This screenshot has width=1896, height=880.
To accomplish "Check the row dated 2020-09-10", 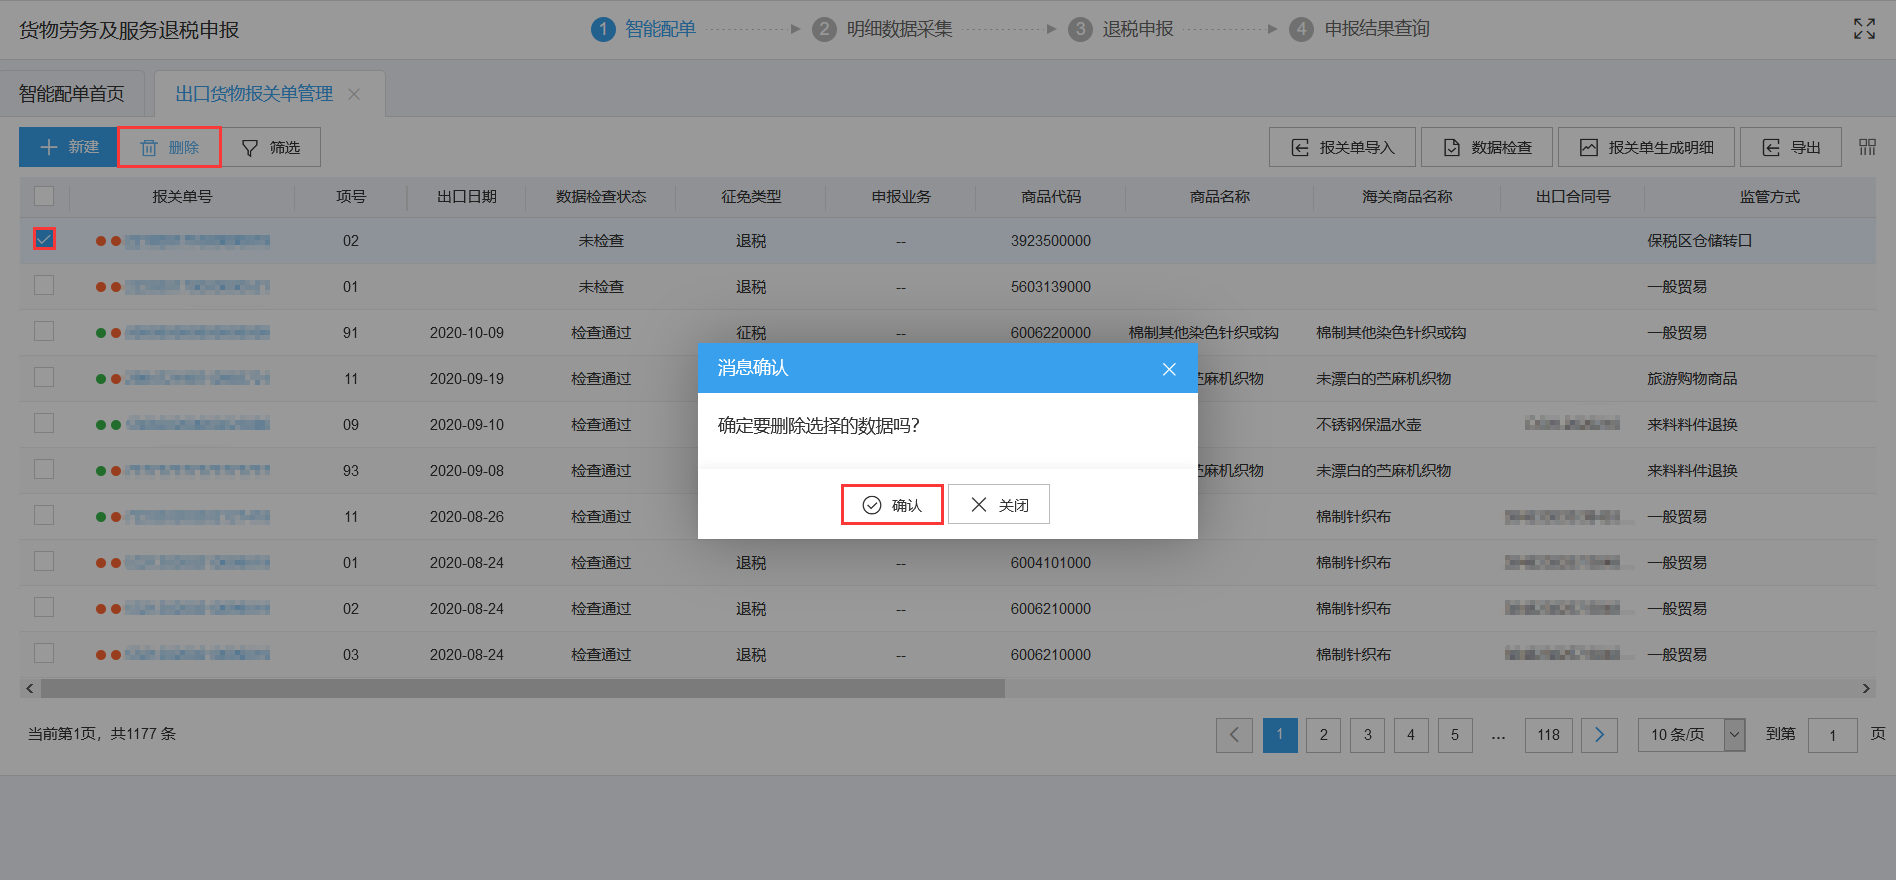I will click(44, 423).
